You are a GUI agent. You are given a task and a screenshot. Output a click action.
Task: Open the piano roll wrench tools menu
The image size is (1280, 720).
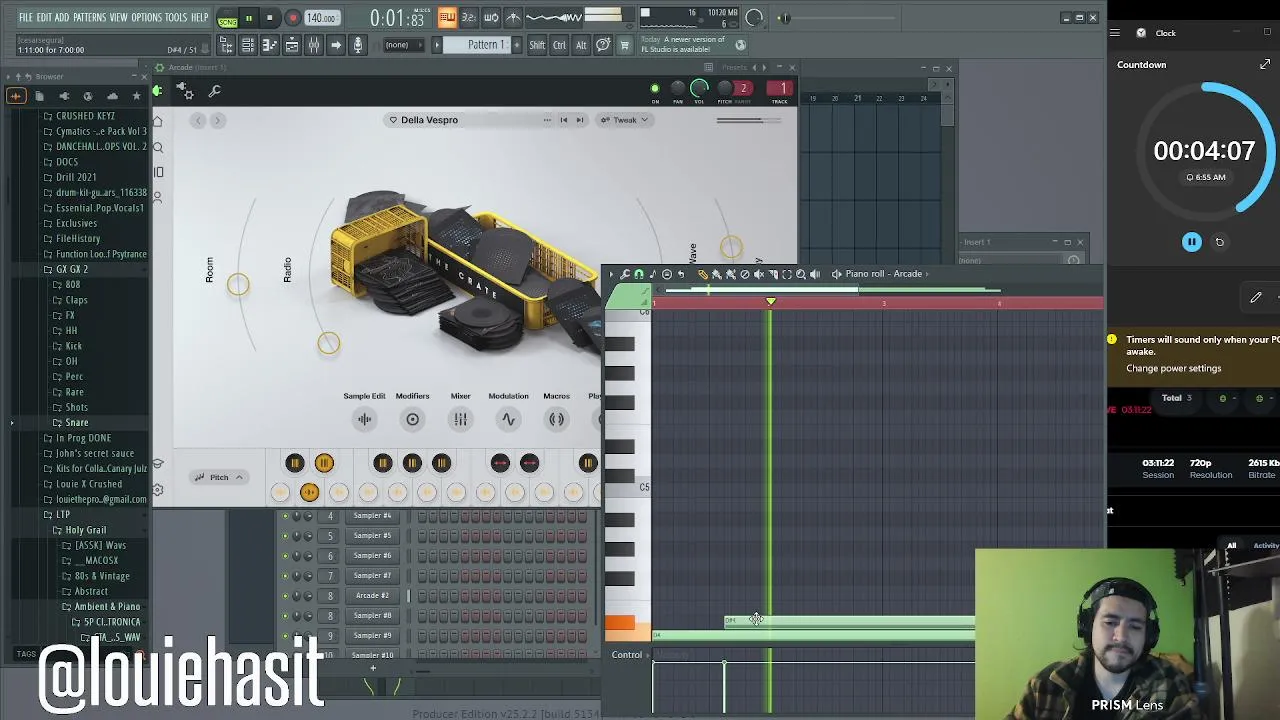coord(625,274)
